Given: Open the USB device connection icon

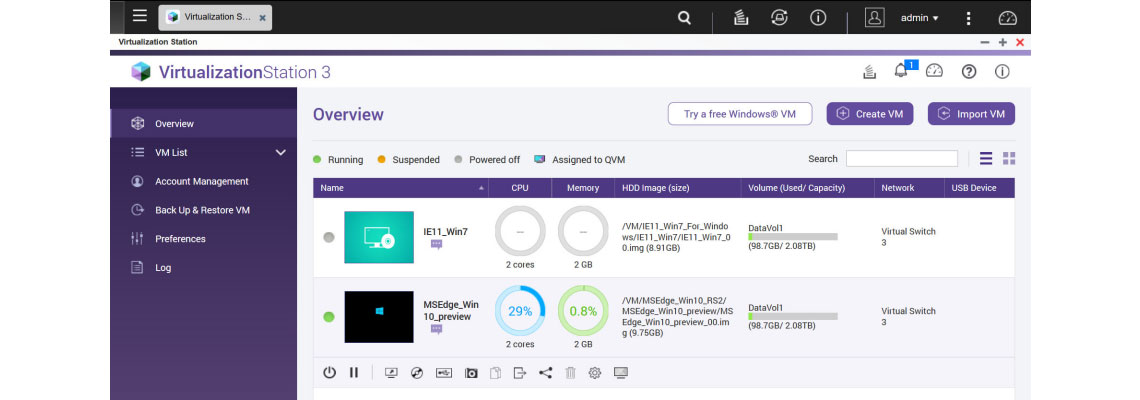Looking at the screenshot, I should coord(443,373).
